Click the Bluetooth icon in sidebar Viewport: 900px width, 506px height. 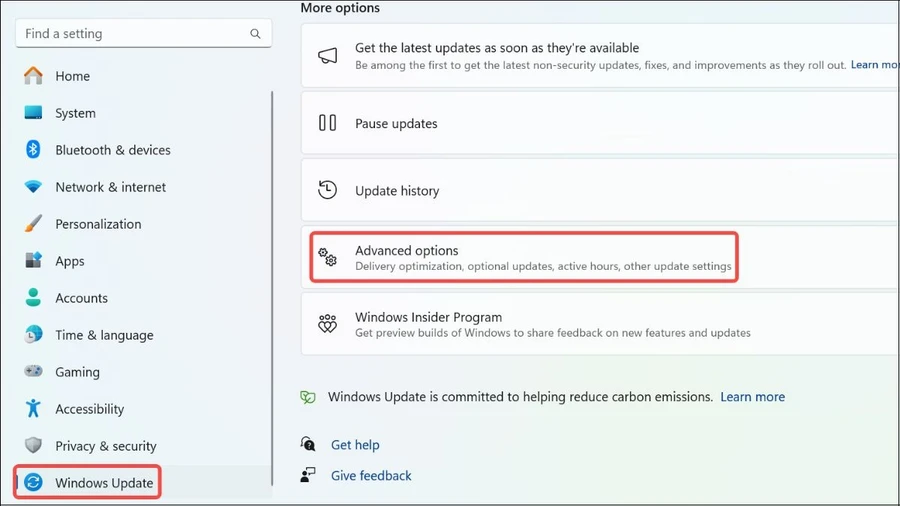pos(33,150)
